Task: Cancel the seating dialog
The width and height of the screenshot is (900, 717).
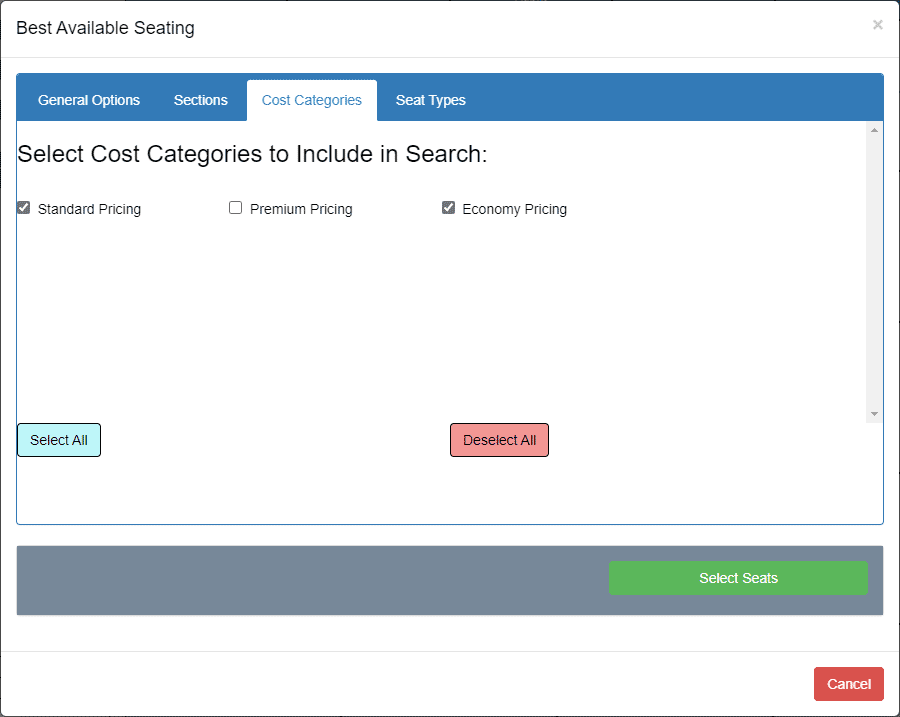Action: [x=848, y=684]
